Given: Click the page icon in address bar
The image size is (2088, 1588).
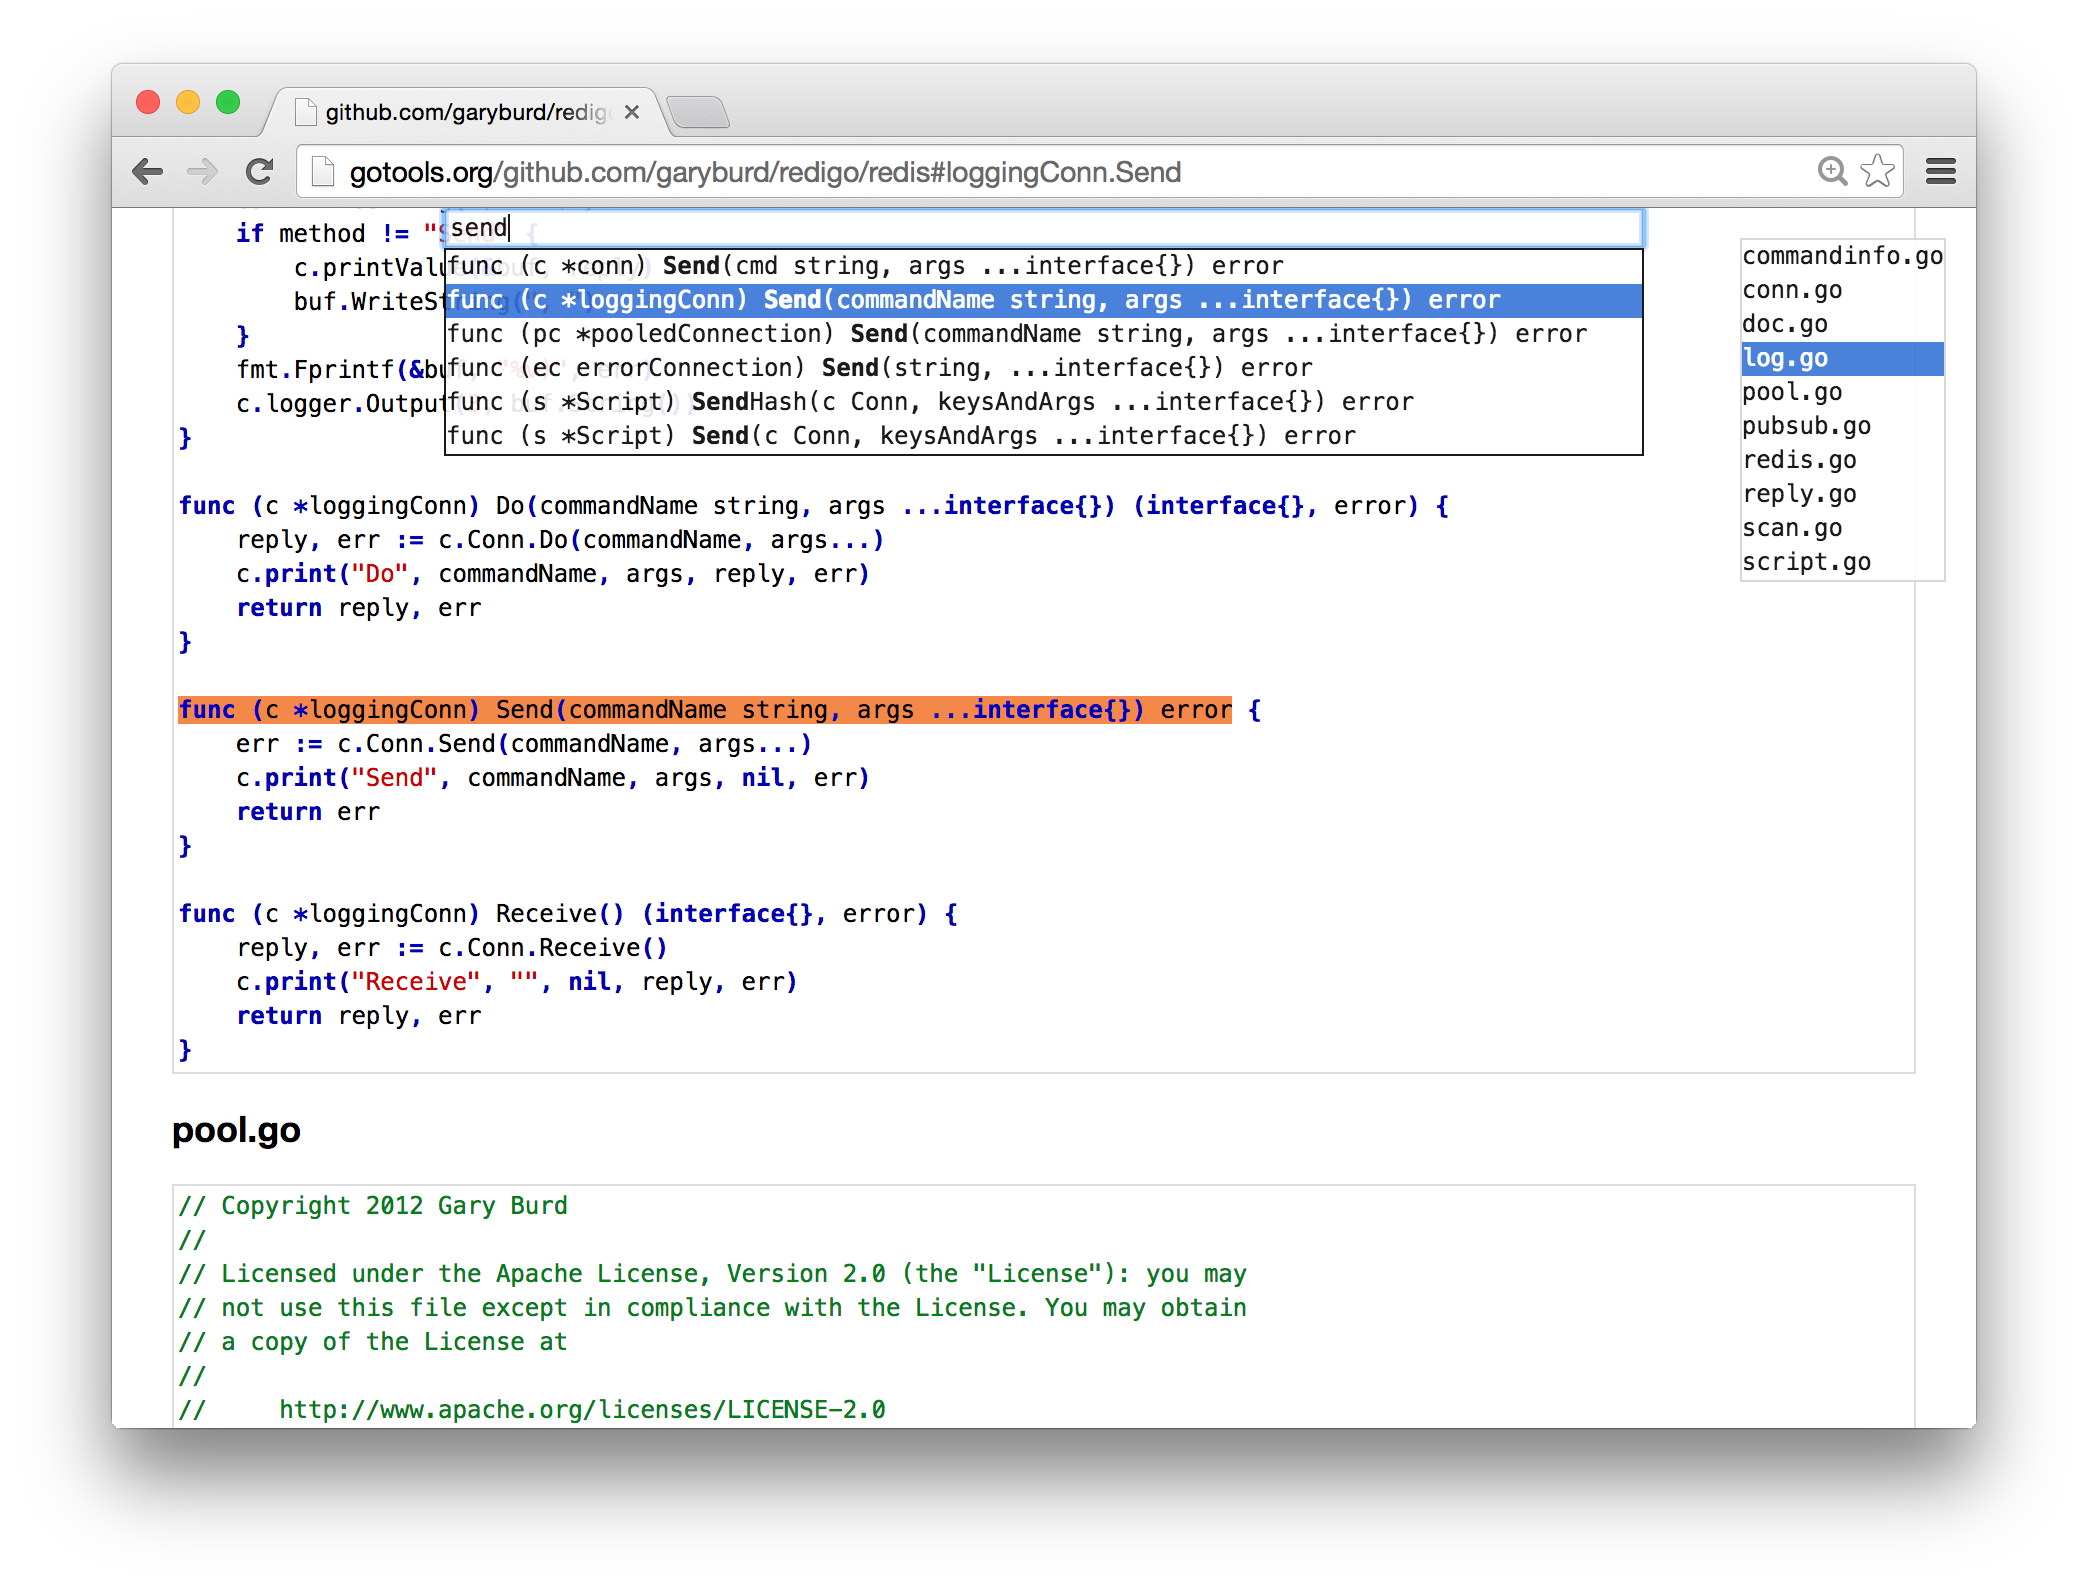Looking at the screenshot, I should point(322,172).
